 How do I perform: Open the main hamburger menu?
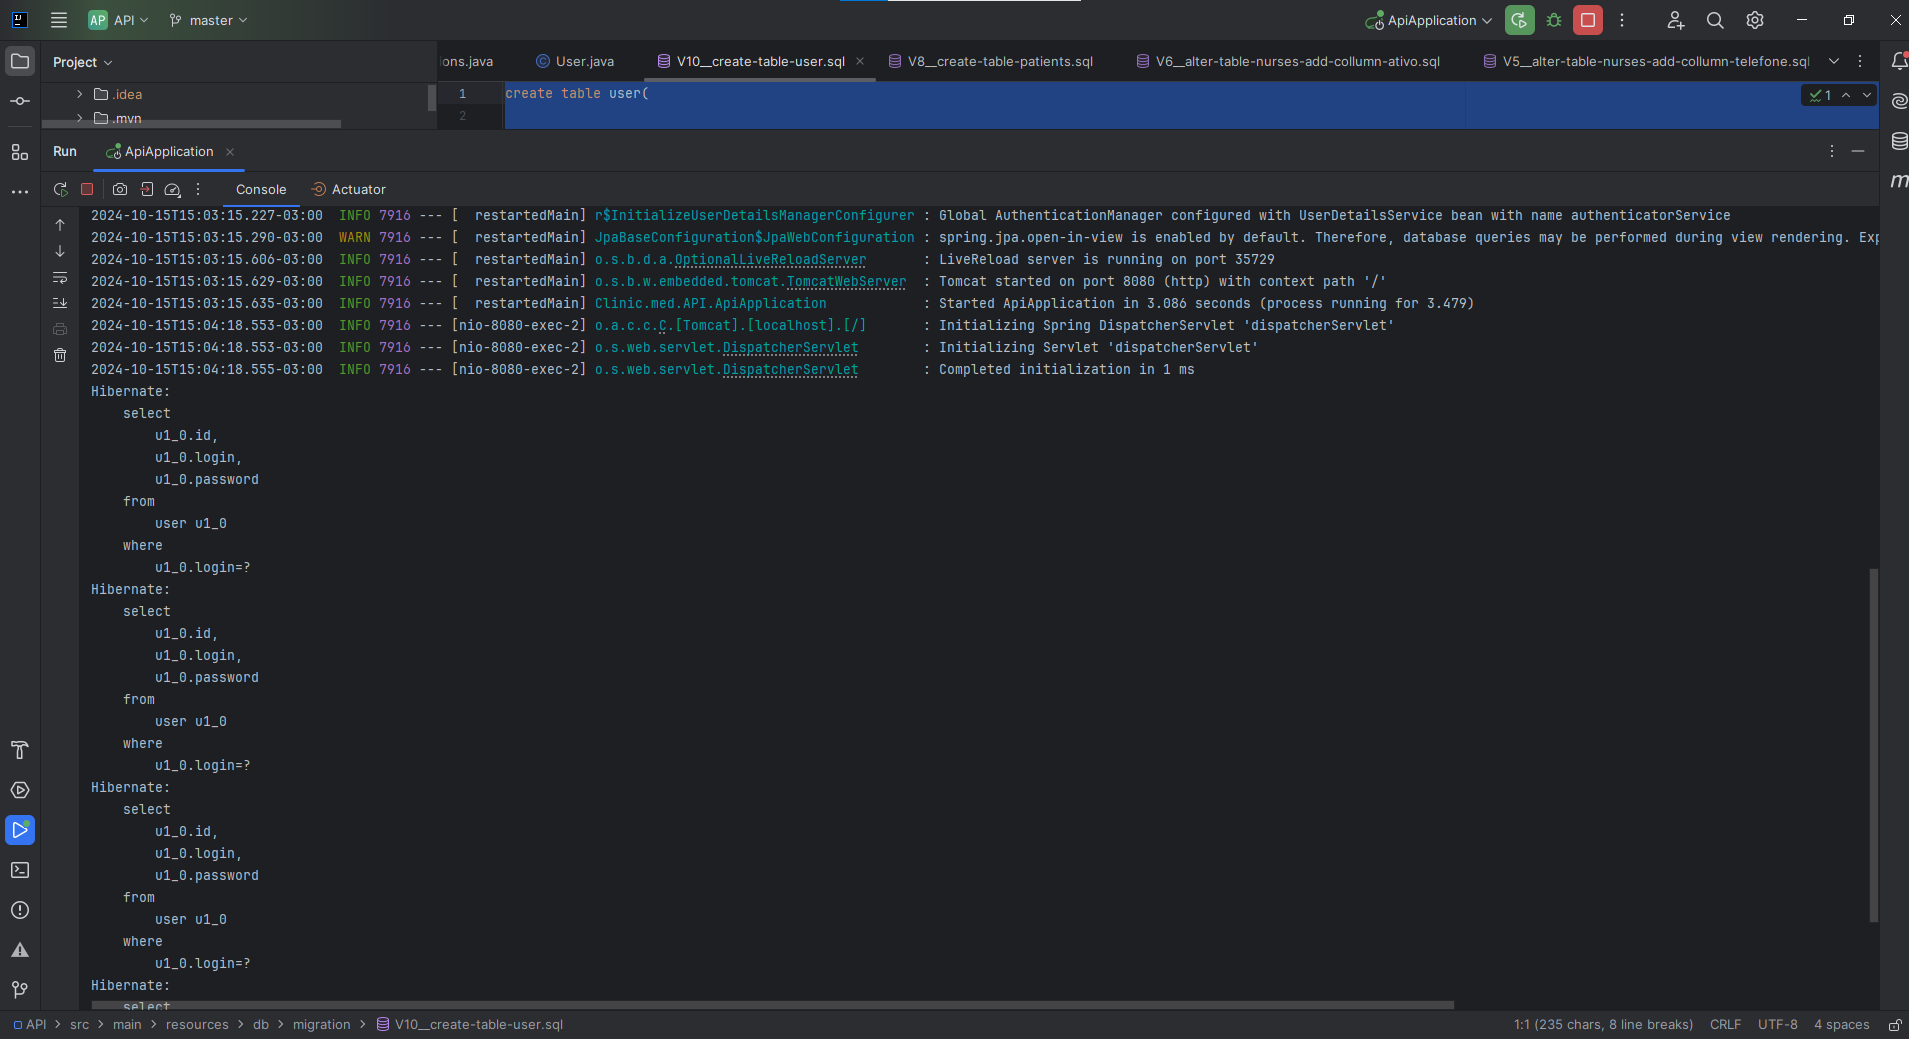click(x=59, y=20)
